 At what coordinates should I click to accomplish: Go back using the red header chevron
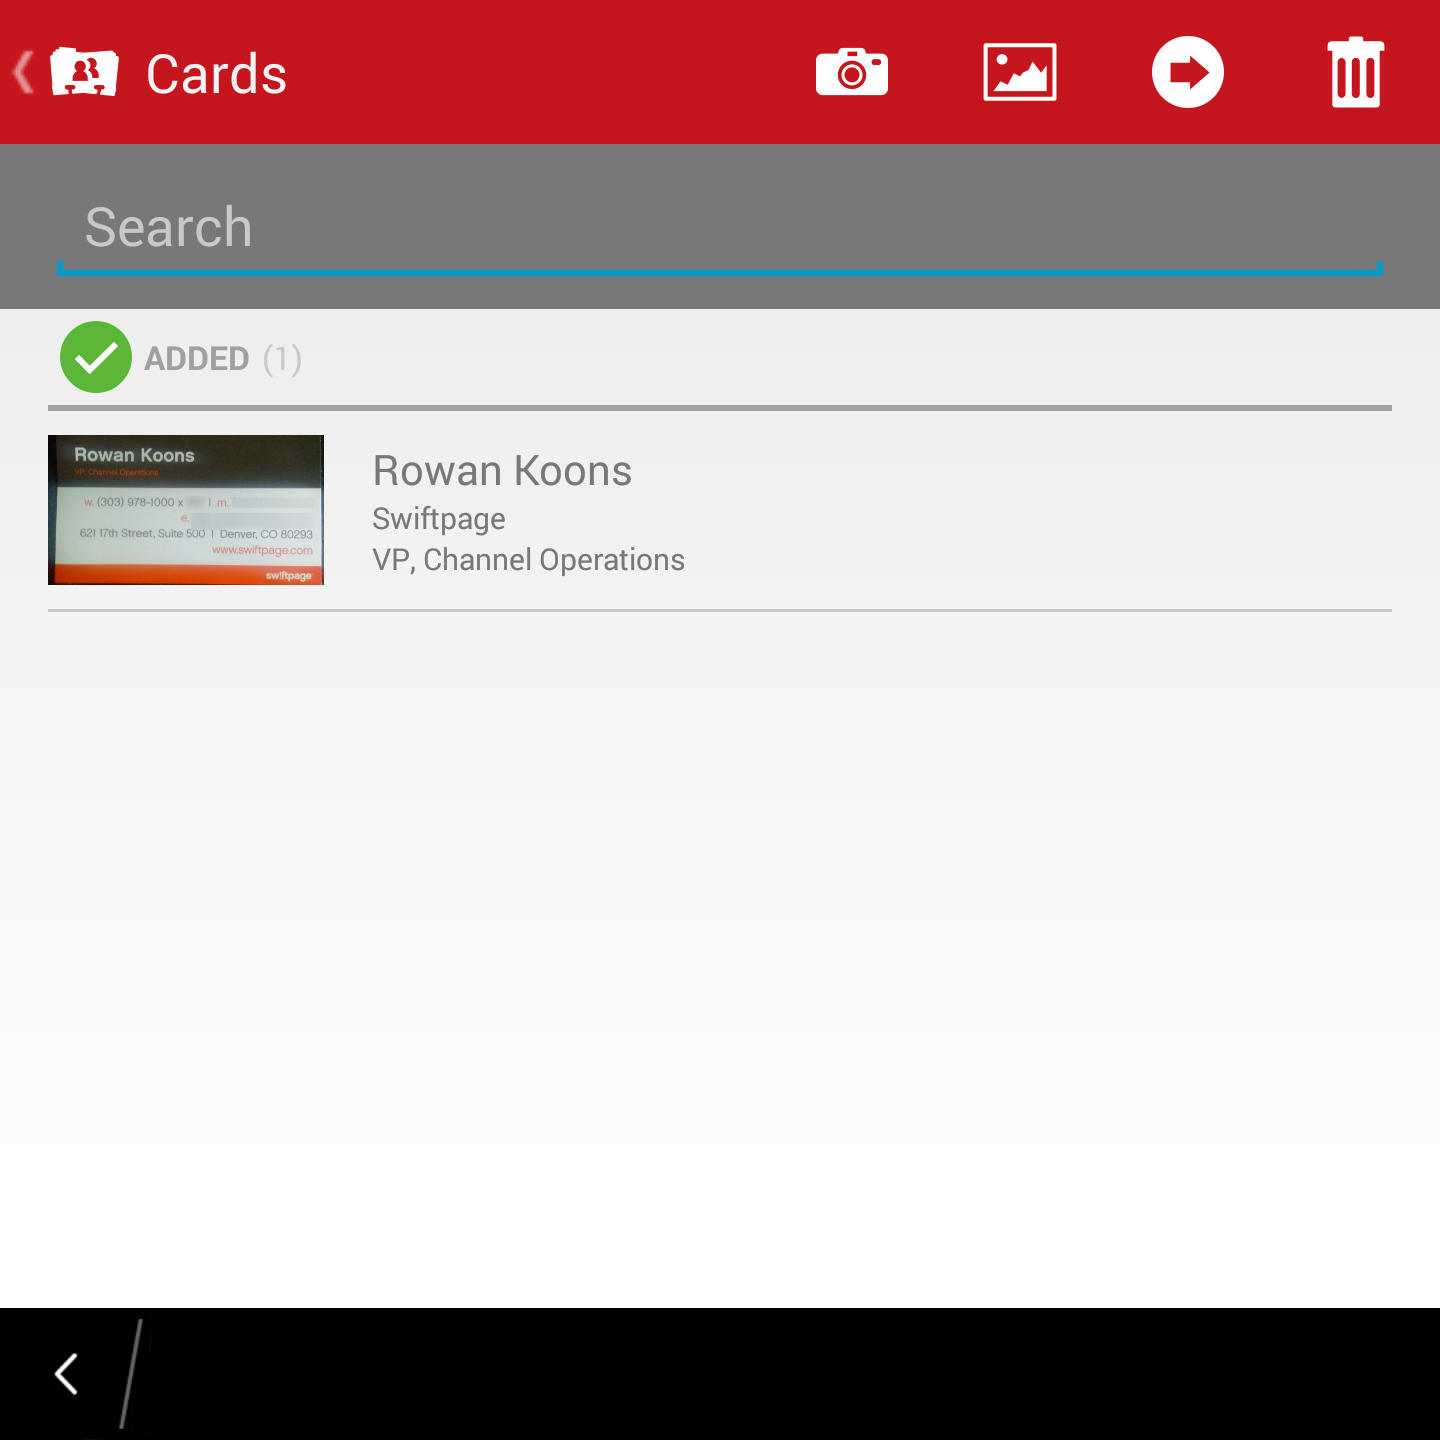[x=24, y=72]
